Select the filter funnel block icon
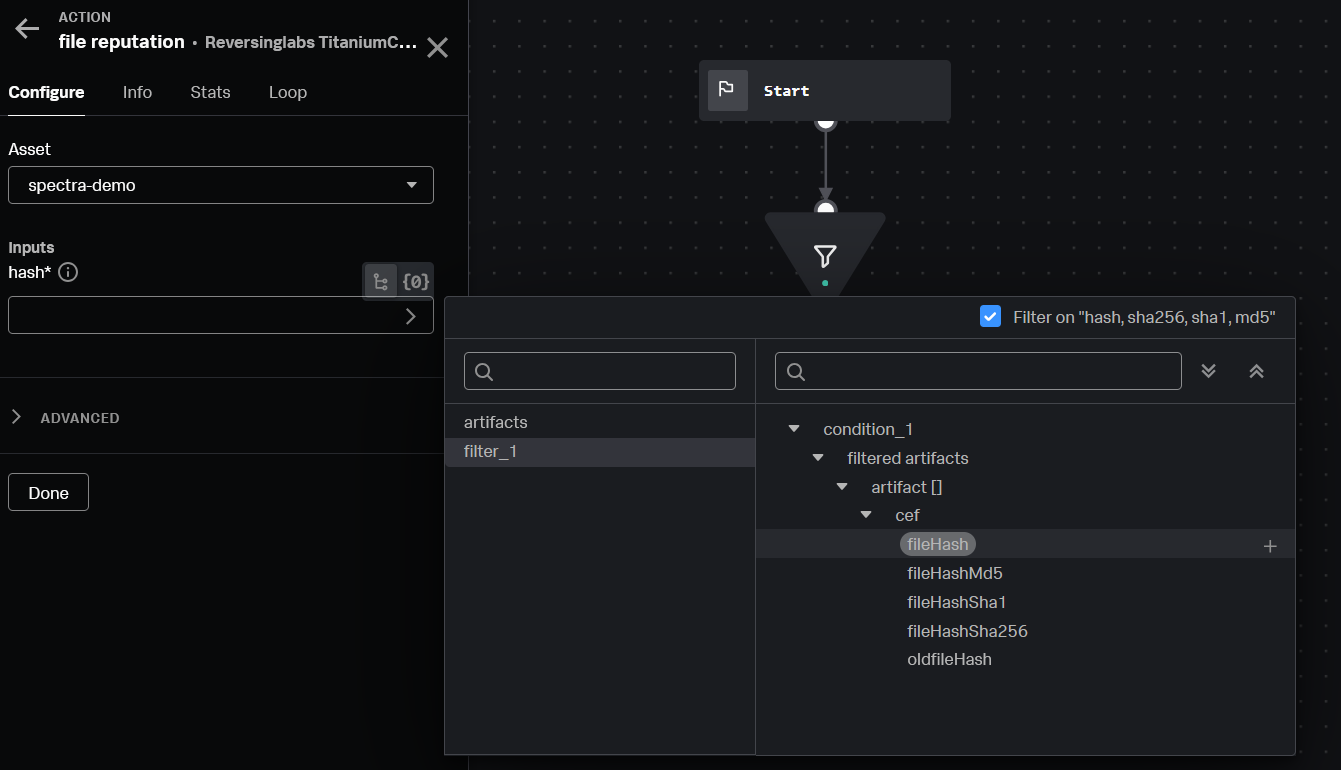 [x=825, y=257]
